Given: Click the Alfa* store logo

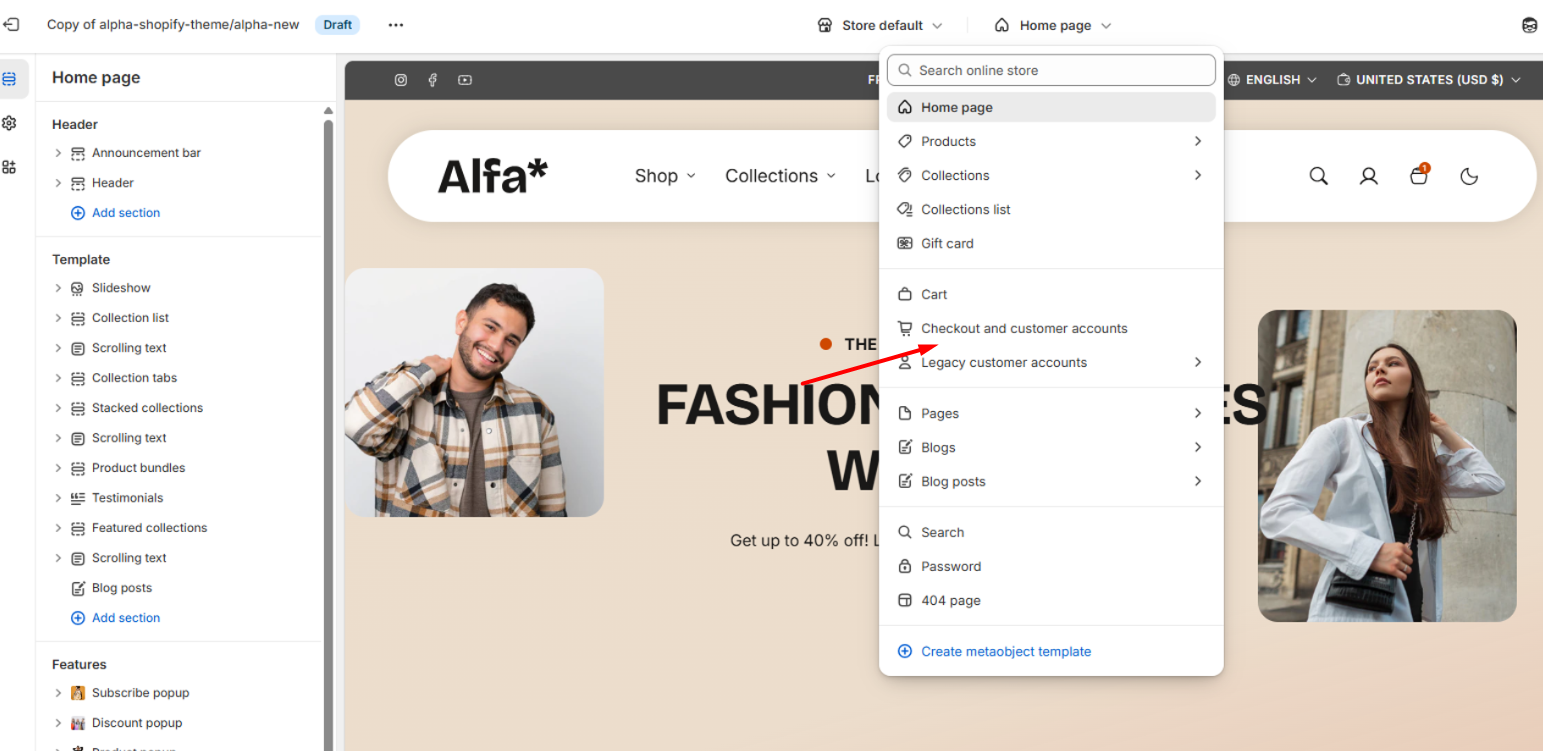Looking at the screenshot, I should click(x=493, y=176).
